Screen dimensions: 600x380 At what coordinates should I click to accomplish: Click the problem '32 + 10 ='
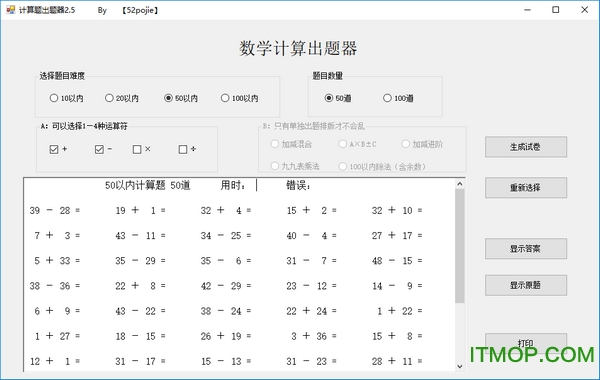pyautogui.click(x=397, y=210)
